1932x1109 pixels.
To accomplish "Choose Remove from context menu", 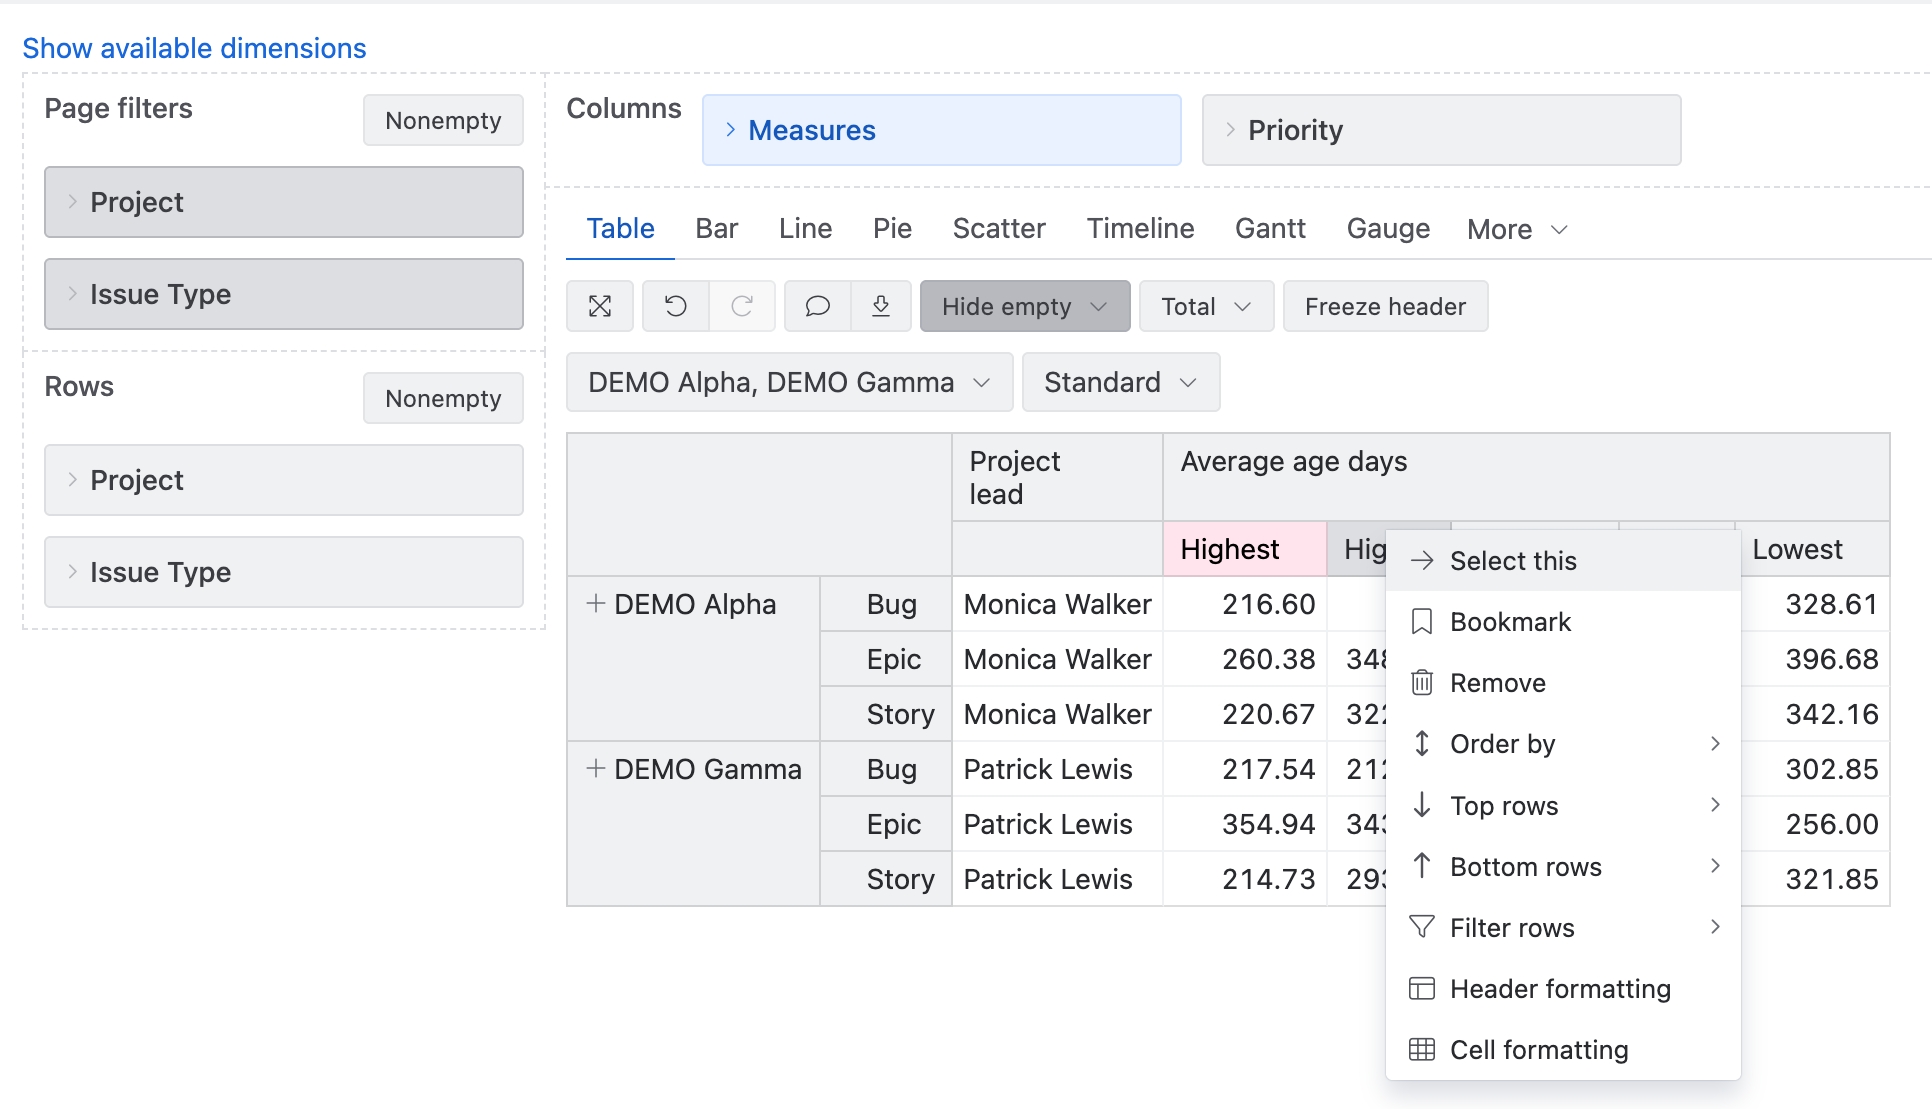I will pos(1563,683).
